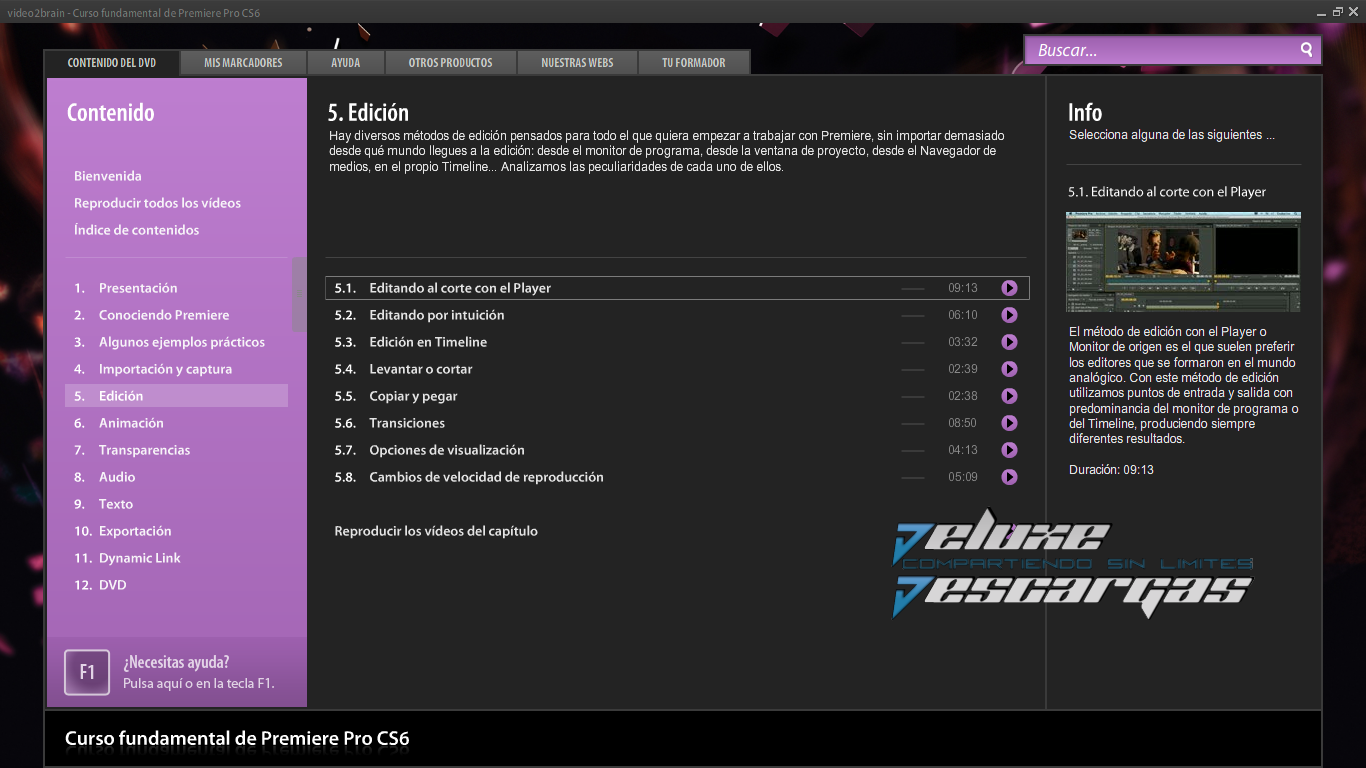1366x768 pixels.
Task: Open the Bienvenida link
Action: 108,176
